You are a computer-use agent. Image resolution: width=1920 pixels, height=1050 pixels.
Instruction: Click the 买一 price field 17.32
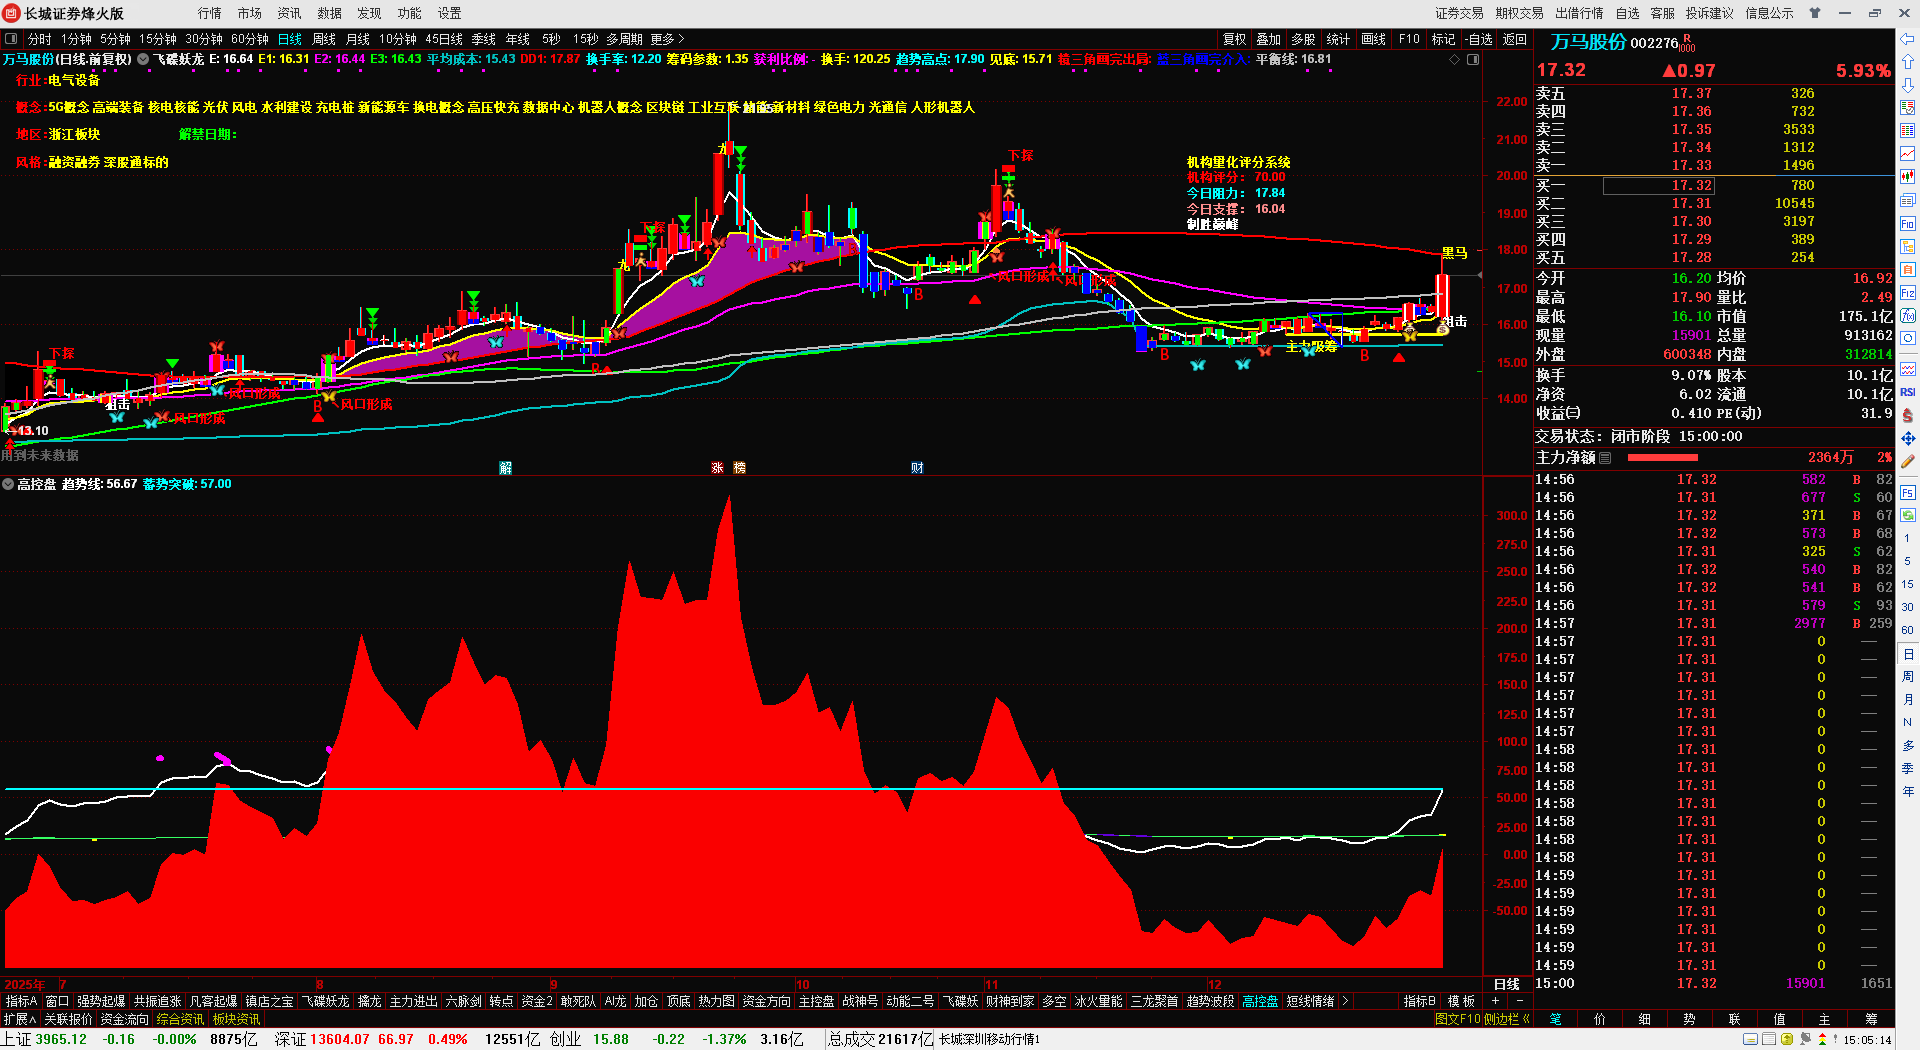1659,185
